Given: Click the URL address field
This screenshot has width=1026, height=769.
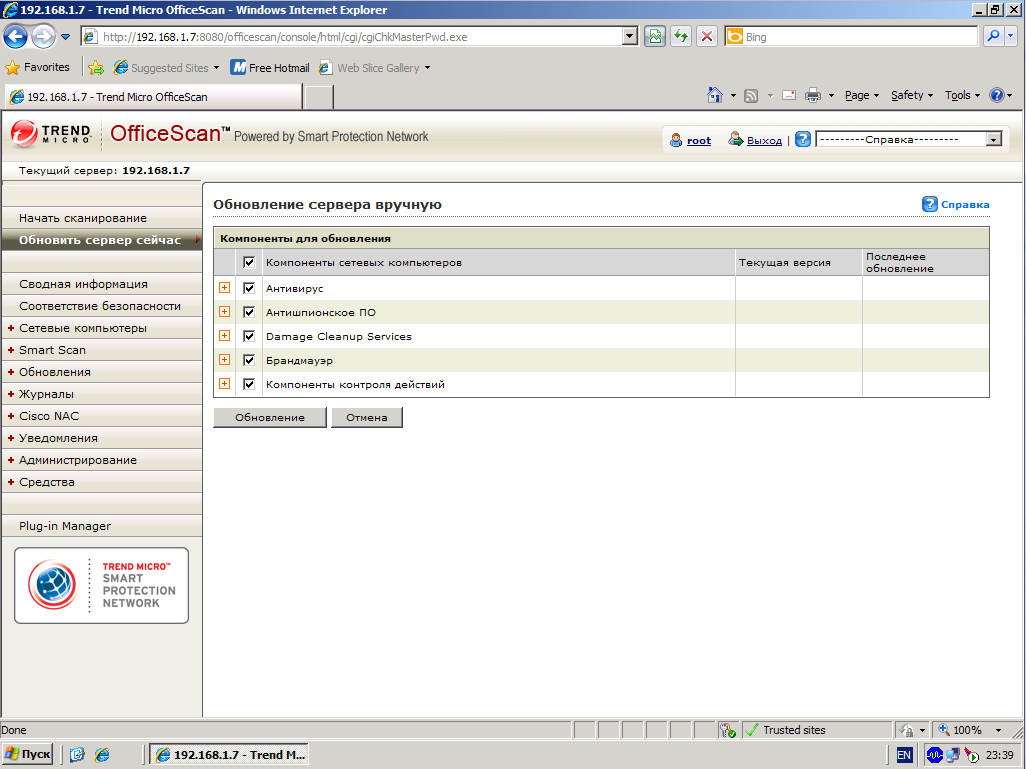Looking at the screenshot, I should coord(361,37).
